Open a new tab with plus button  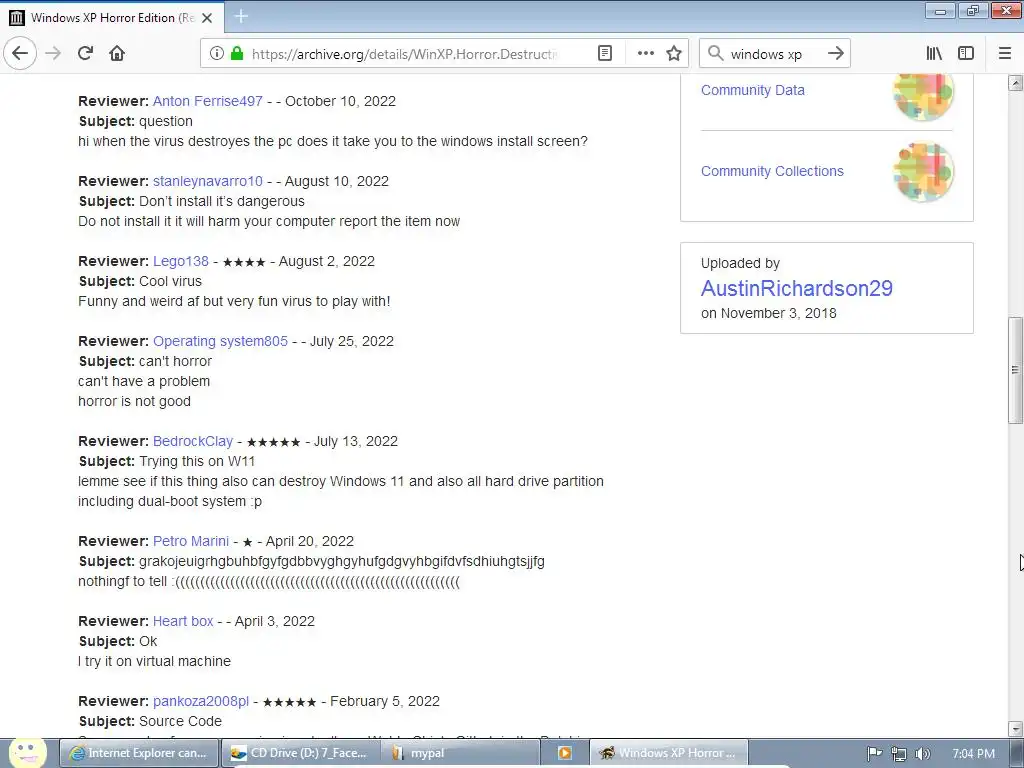(241, 17)
